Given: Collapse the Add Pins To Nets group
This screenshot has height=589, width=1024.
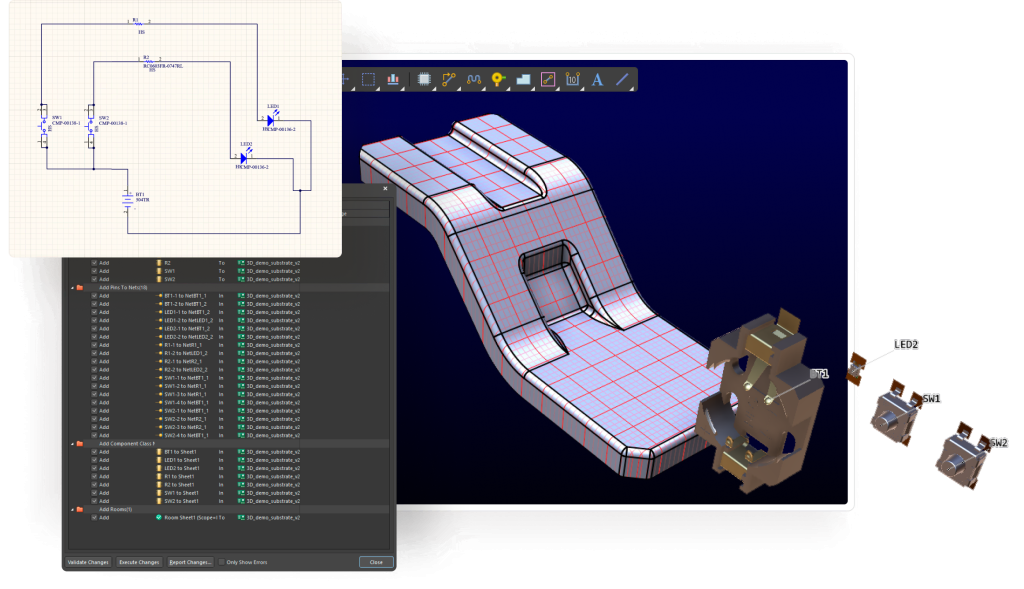Looking at the screenshot, I should coord(71,288).
